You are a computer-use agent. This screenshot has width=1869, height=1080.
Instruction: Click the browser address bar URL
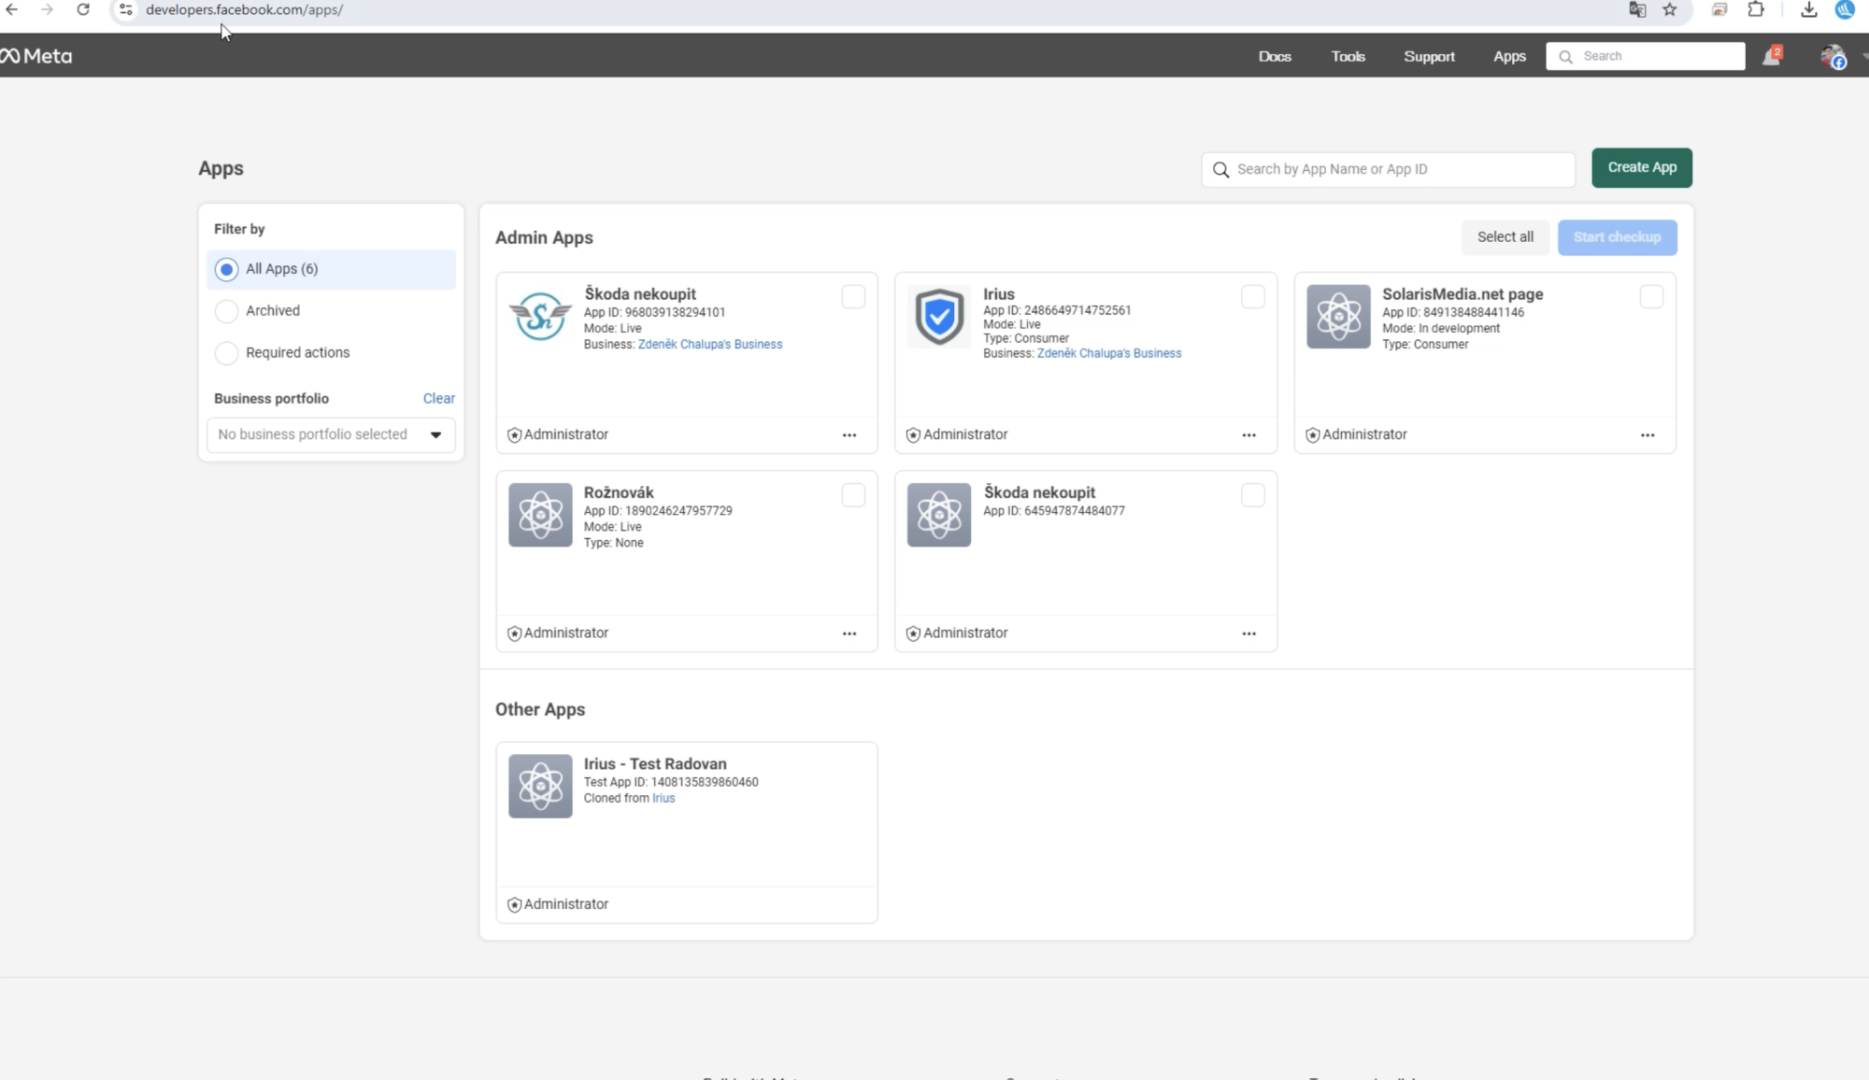click(x=244, y=10)
